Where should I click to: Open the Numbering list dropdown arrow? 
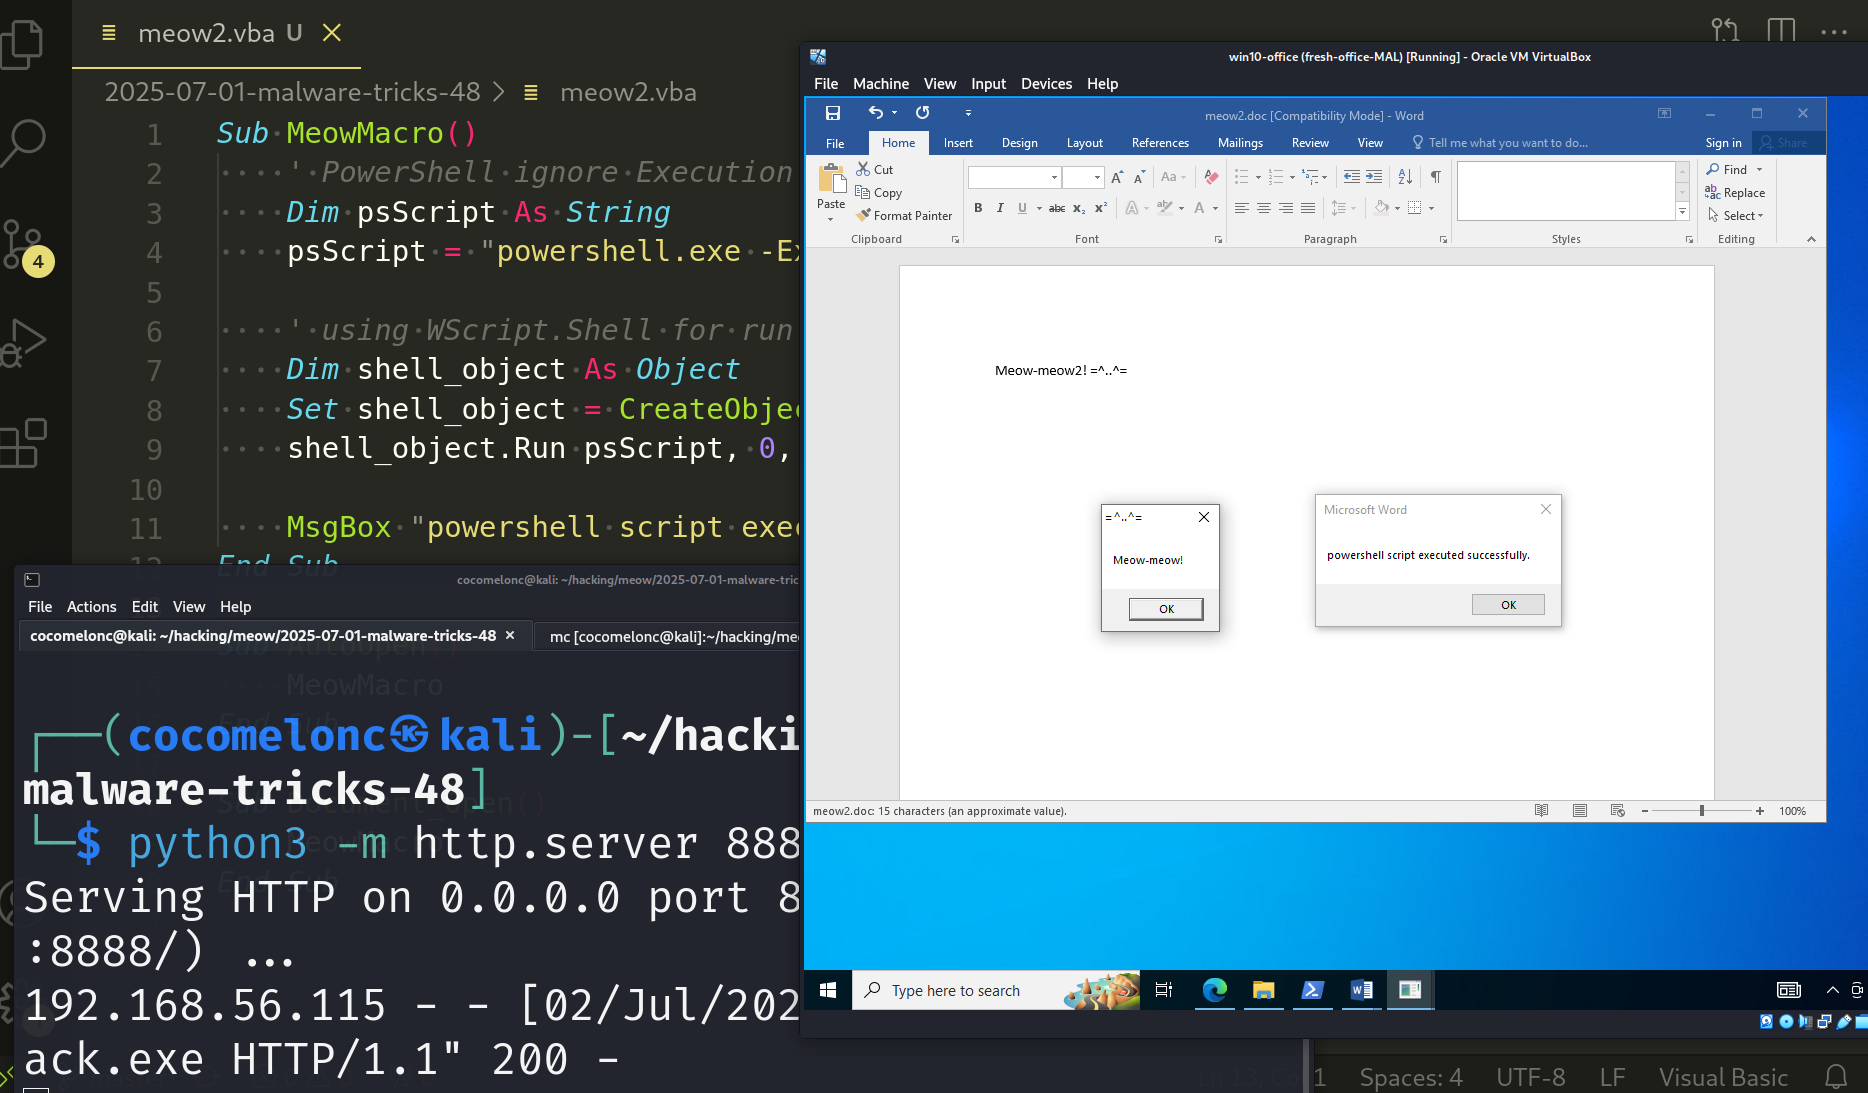1292,177
